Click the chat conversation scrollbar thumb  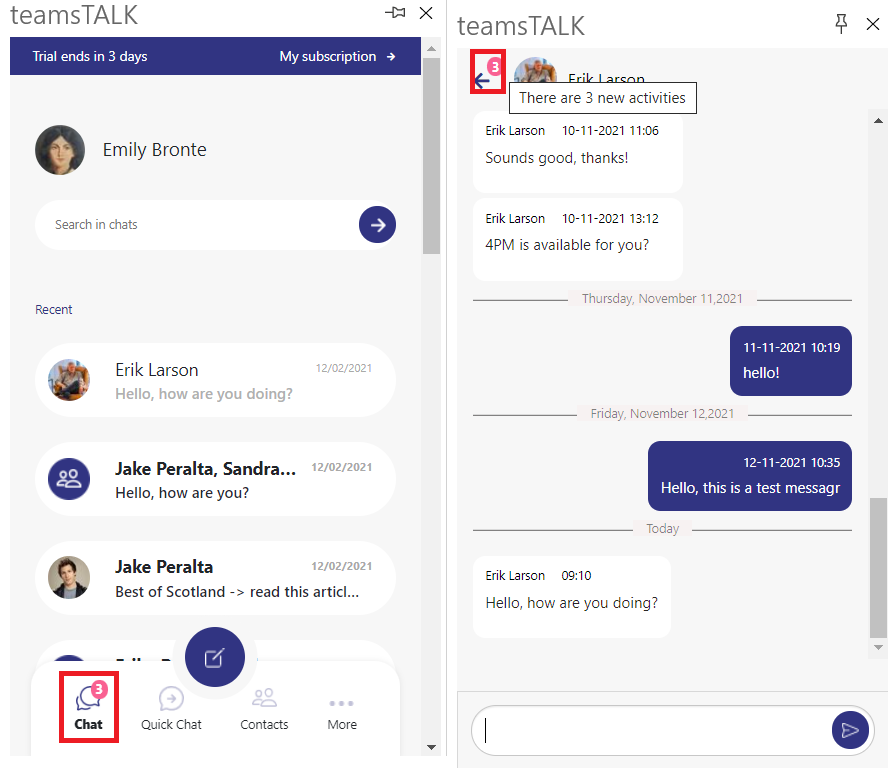click(878, 568)
